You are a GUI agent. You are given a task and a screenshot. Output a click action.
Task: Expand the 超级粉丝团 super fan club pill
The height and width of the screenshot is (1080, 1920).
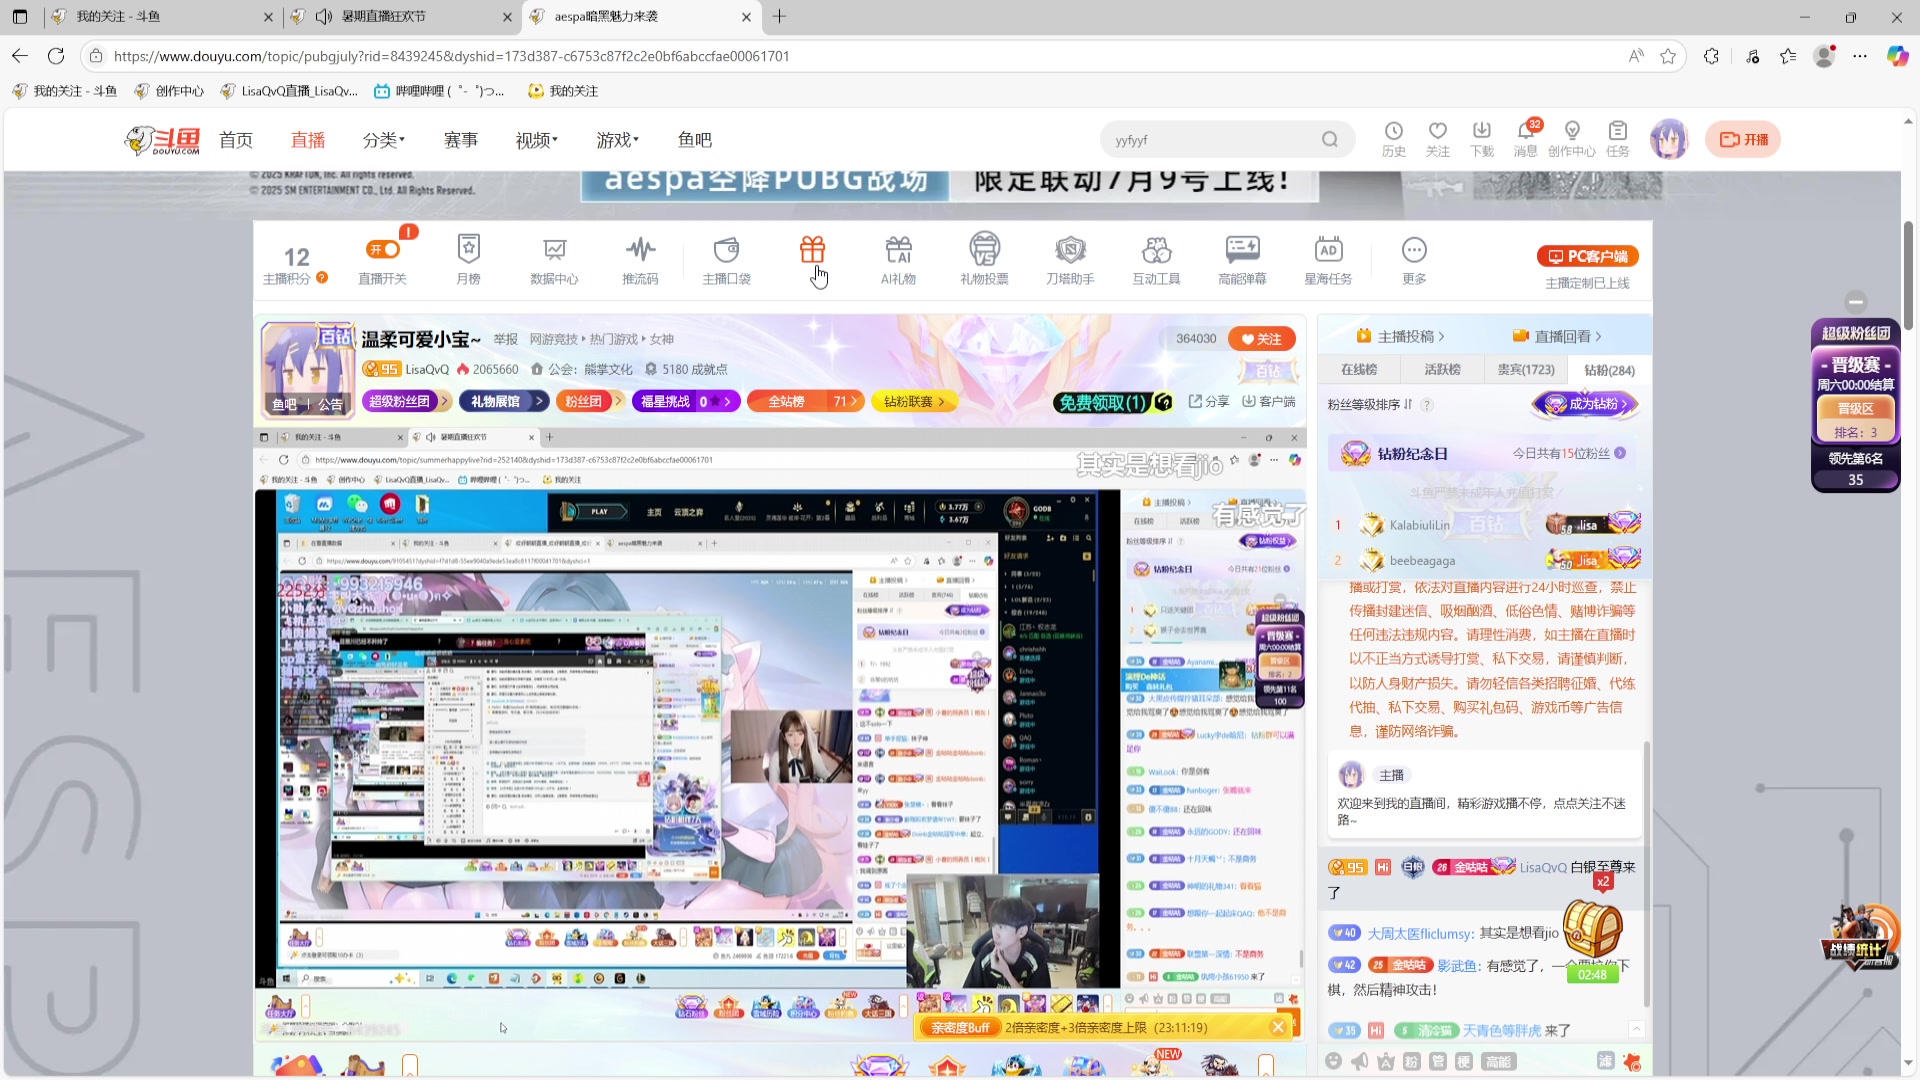405,401
